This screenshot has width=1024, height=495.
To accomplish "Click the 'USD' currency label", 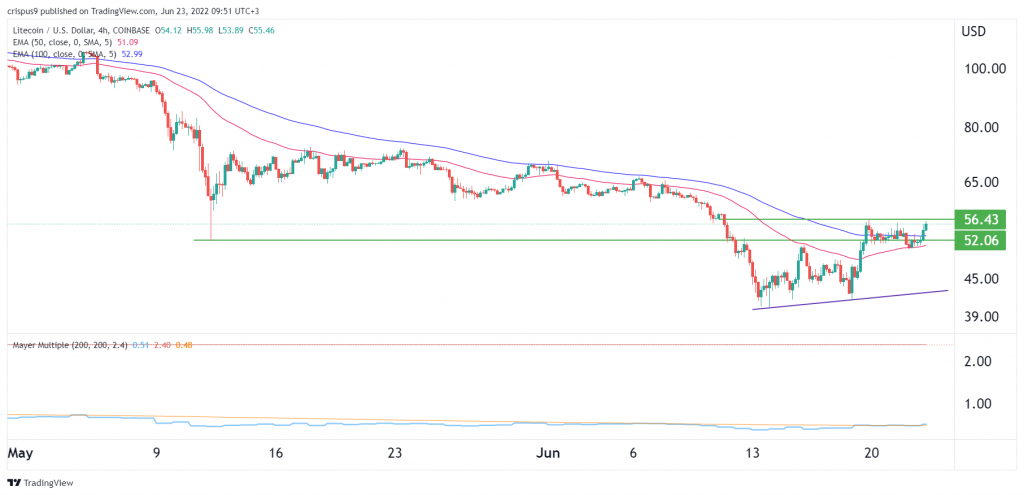I will click(x=974, y=31).
